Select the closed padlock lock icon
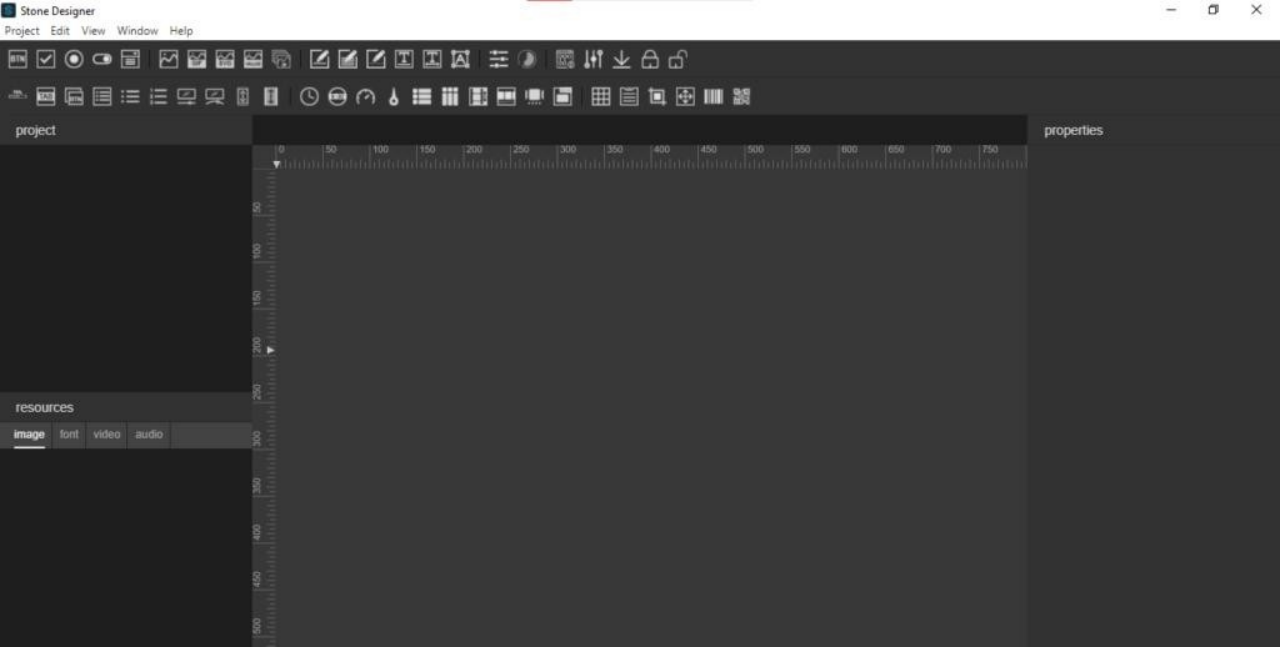Screen dimensions: 1280x647 pos(650,60)
